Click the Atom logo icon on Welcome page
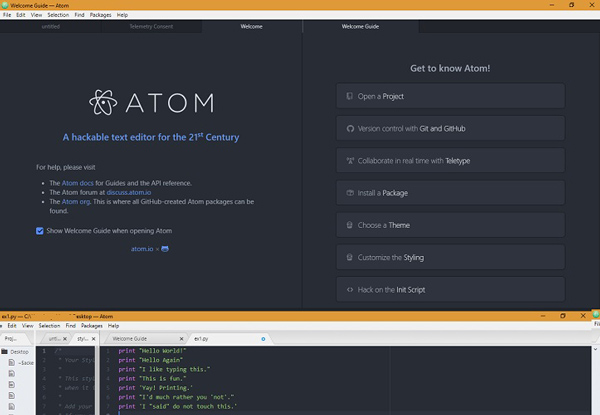Image resolution: width=600 pixels, height=415 pixels. pyautogui.click(x=103, y=102)
